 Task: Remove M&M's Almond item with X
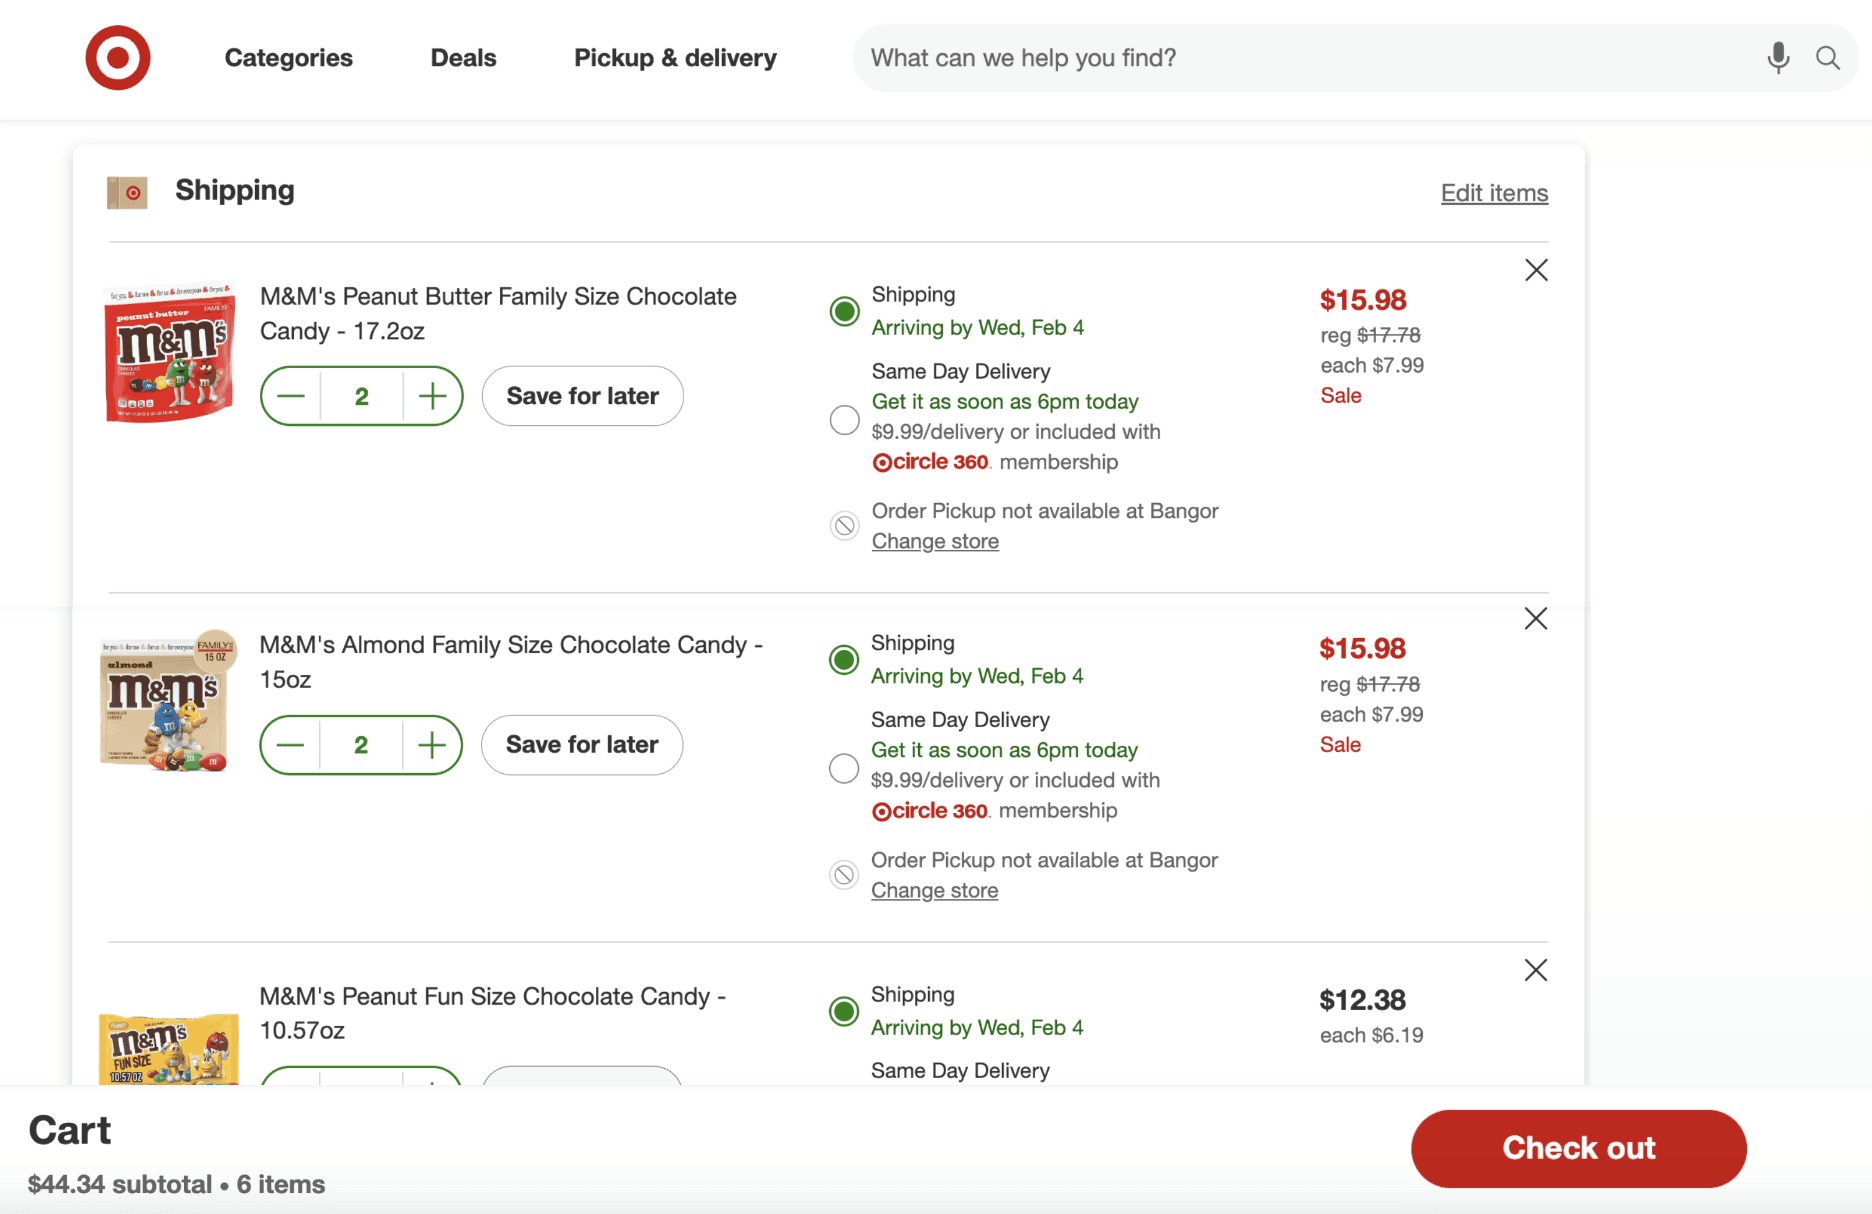coord(1536,619)
